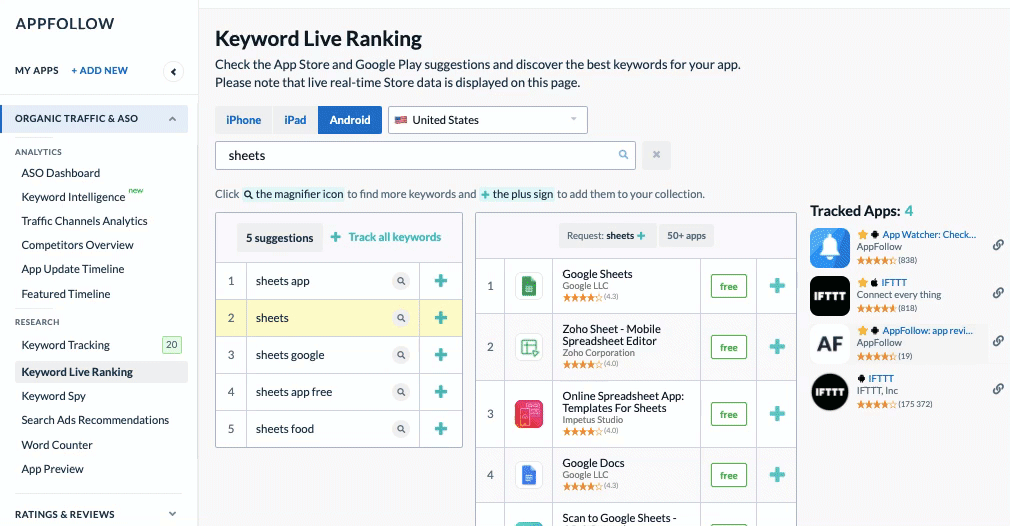
Task: Click the Zoho Sheet app icon
Action: point(529,347)
